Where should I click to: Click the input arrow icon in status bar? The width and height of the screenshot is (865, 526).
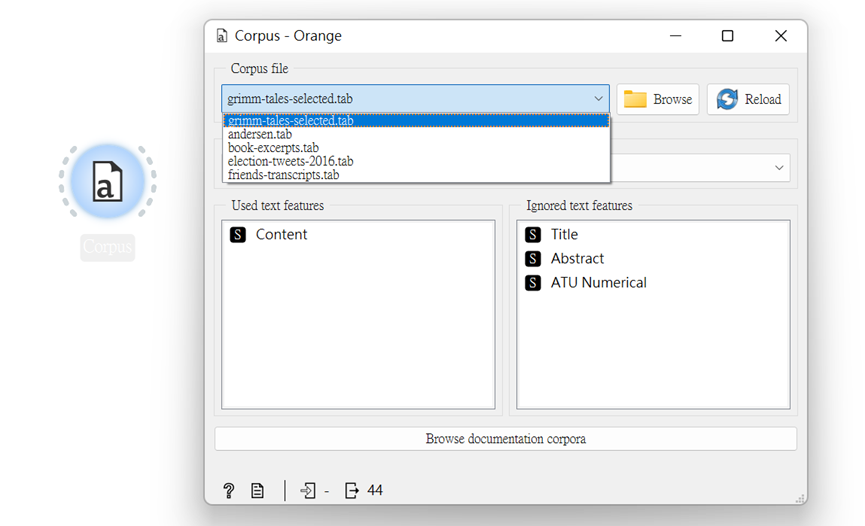(308, 490)
